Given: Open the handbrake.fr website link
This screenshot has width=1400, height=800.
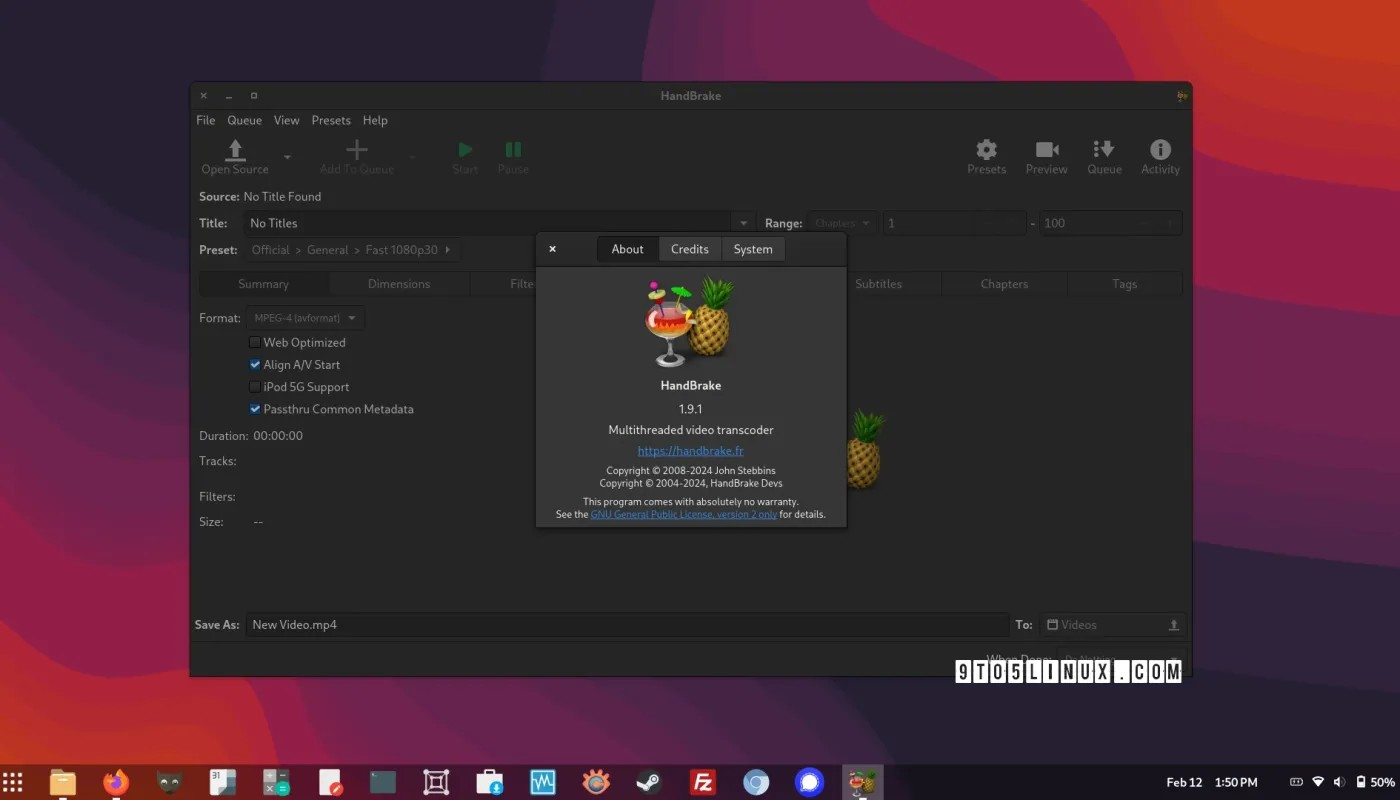Looking at the screenshot, I should (690, 450).
